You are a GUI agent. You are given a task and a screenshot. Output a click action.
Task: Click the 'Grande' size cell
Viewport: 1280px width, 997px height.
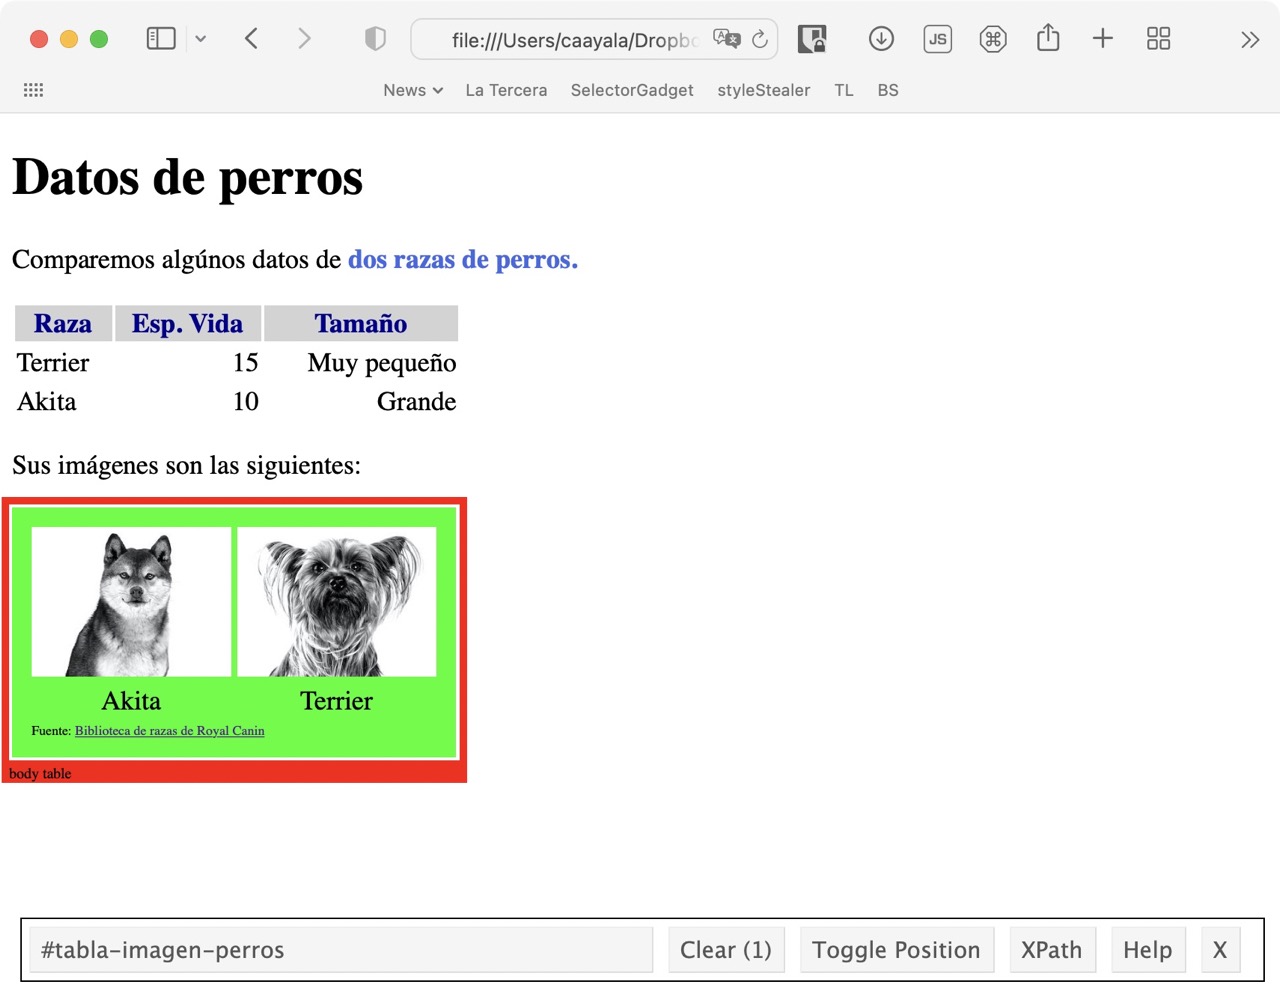click(417, 402)
